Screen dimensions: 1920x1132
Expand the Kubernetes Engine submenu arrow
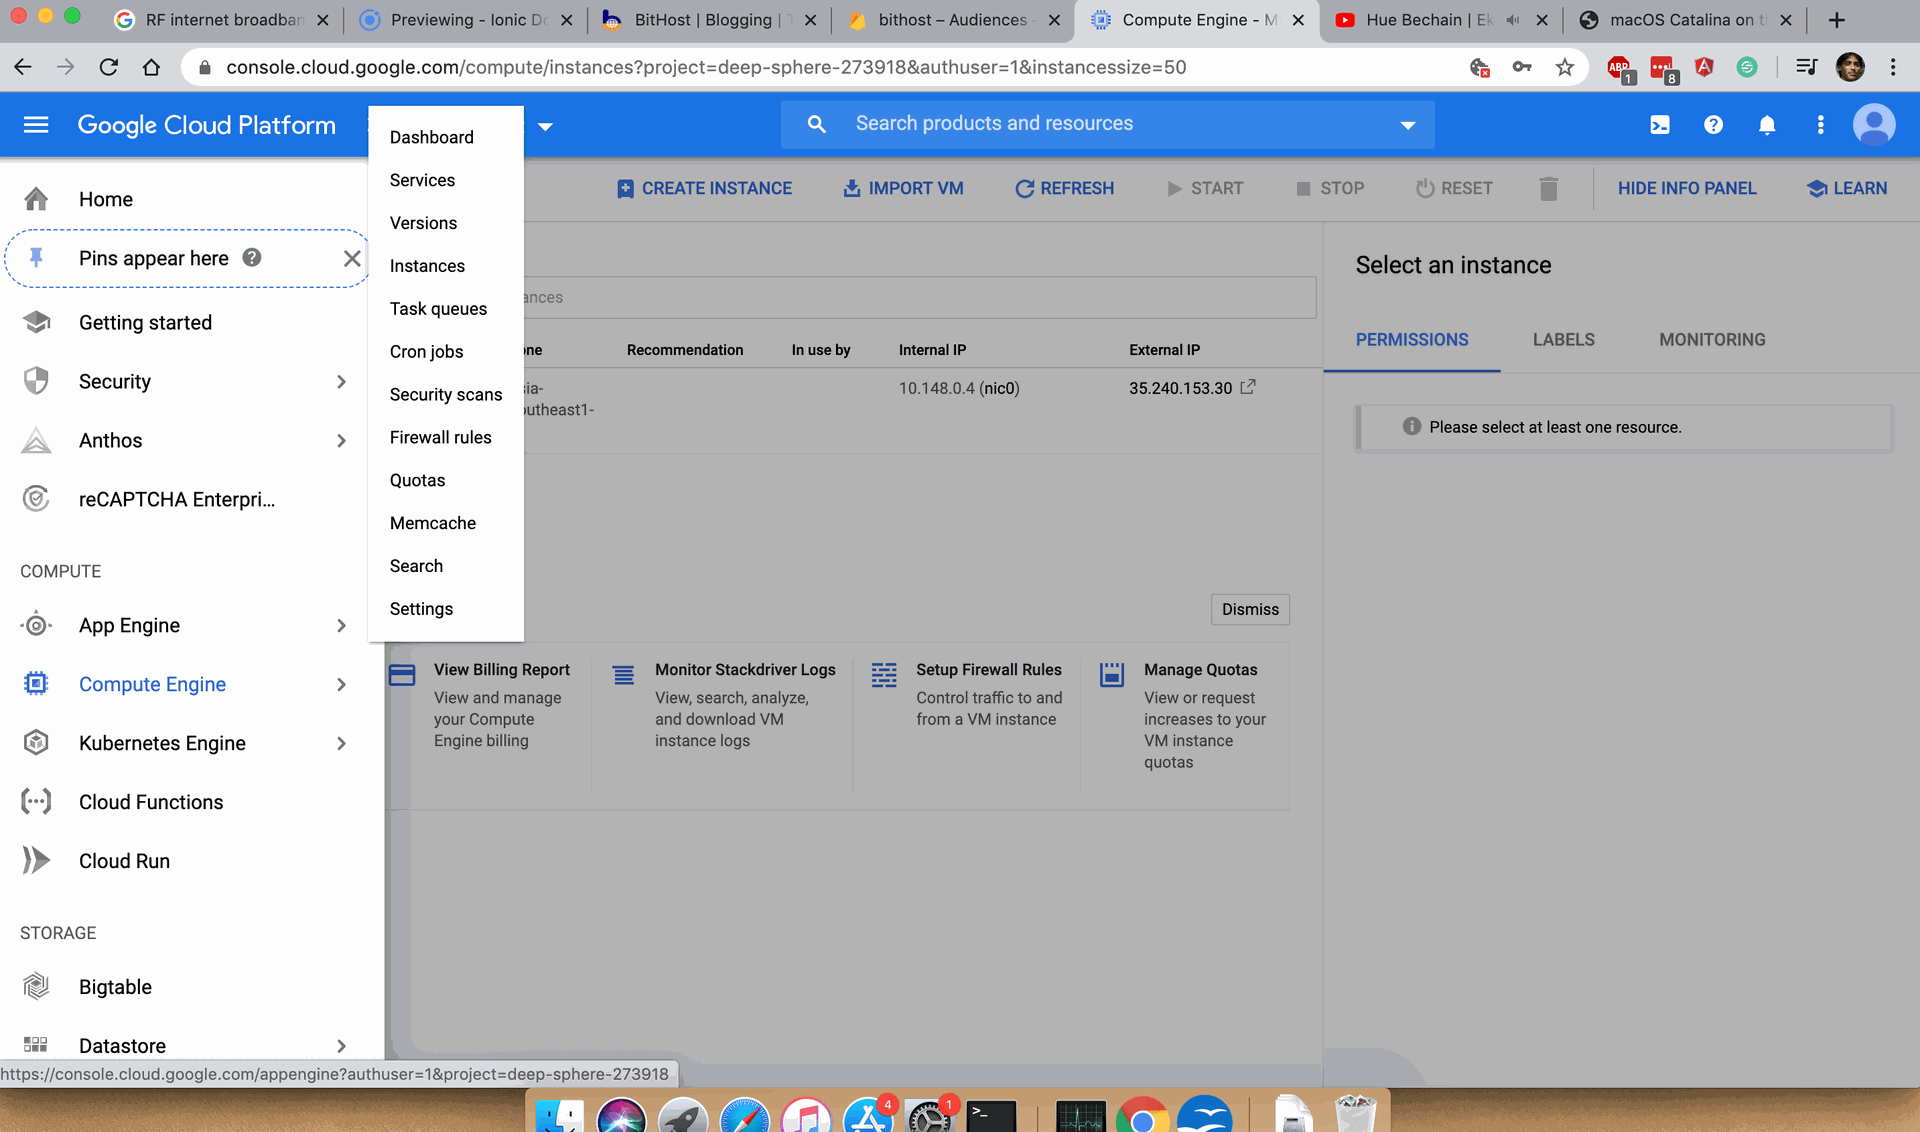tap(342, 744)
